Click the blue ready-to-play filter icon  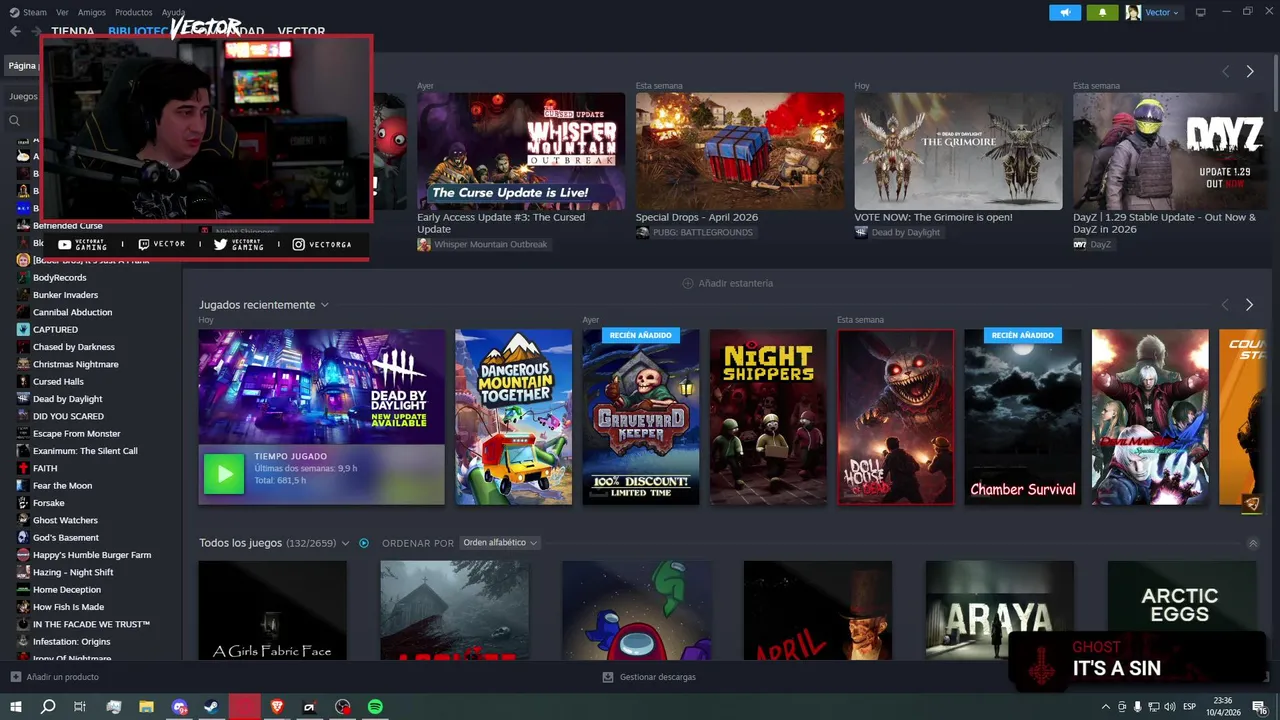coord(364,543)
